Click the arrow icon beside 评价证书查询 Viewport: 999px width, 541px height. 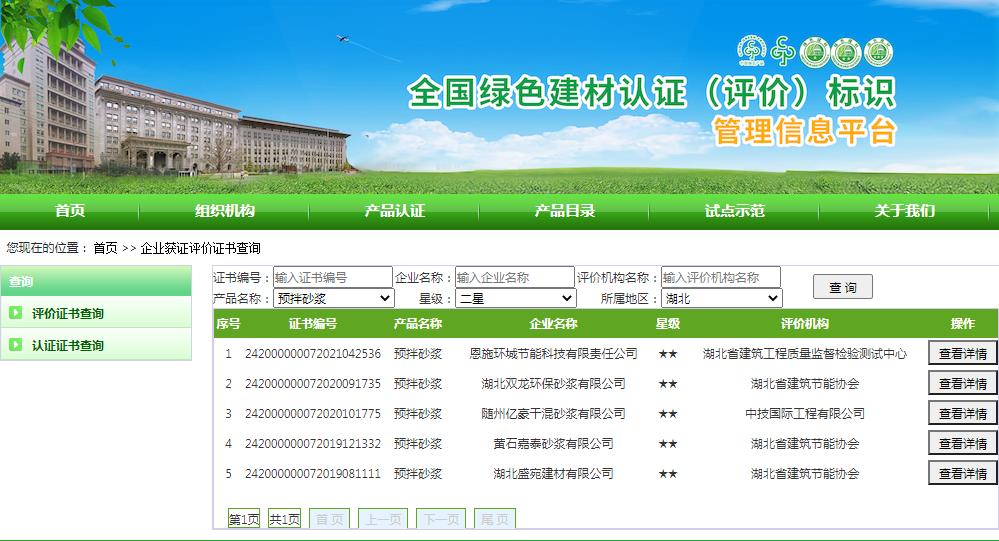(16, 313)
